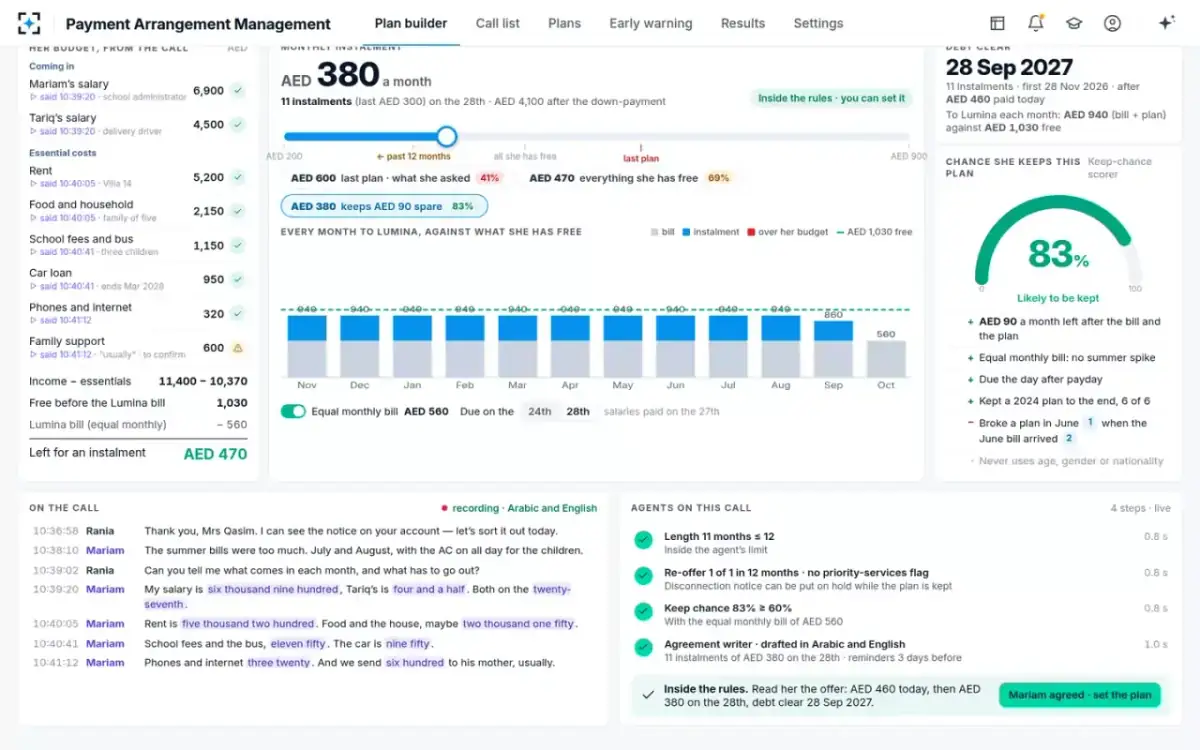Click the highlighted phrase six hundred

pos(415,662)
